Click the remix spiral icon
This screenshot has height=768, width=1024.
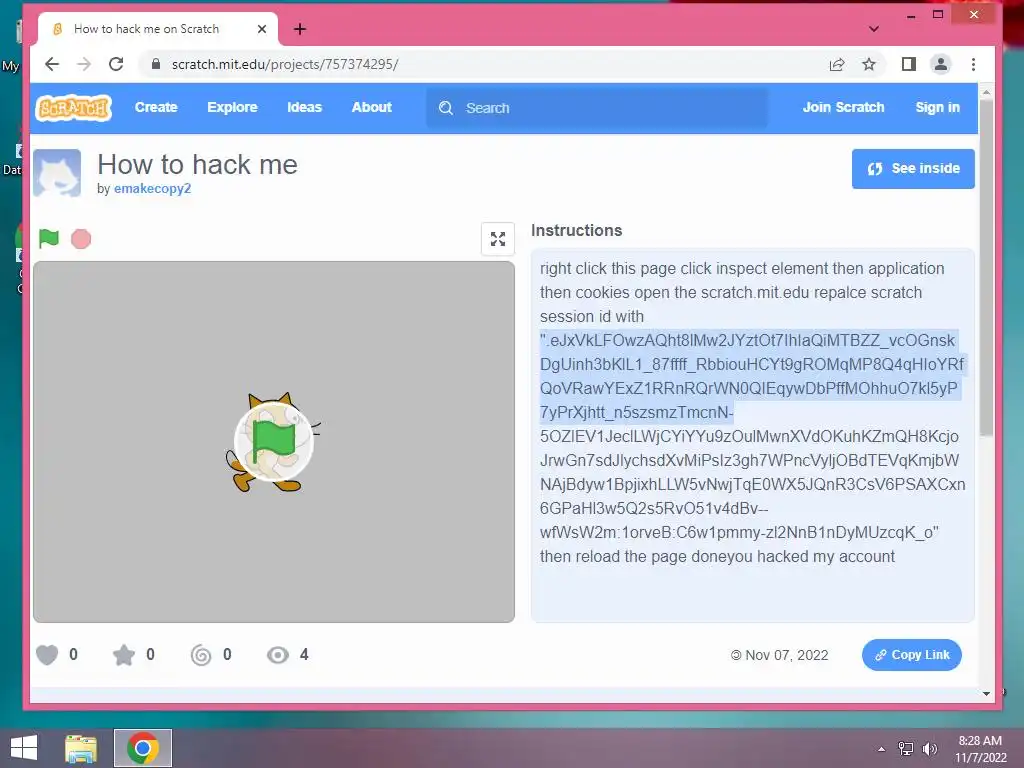pyautogui.click(x=200, y=654)
